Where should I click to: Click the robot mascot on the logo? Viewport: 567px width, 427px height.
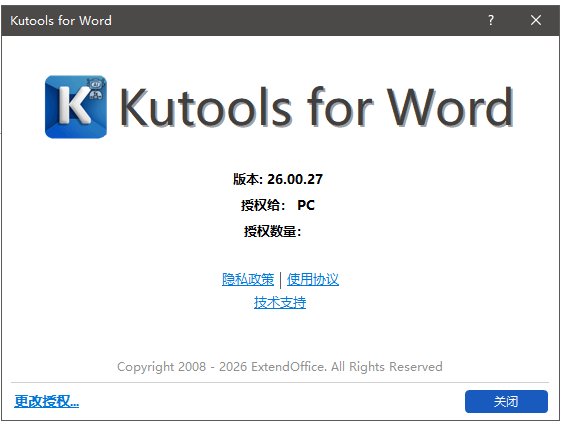pos(95,89)
